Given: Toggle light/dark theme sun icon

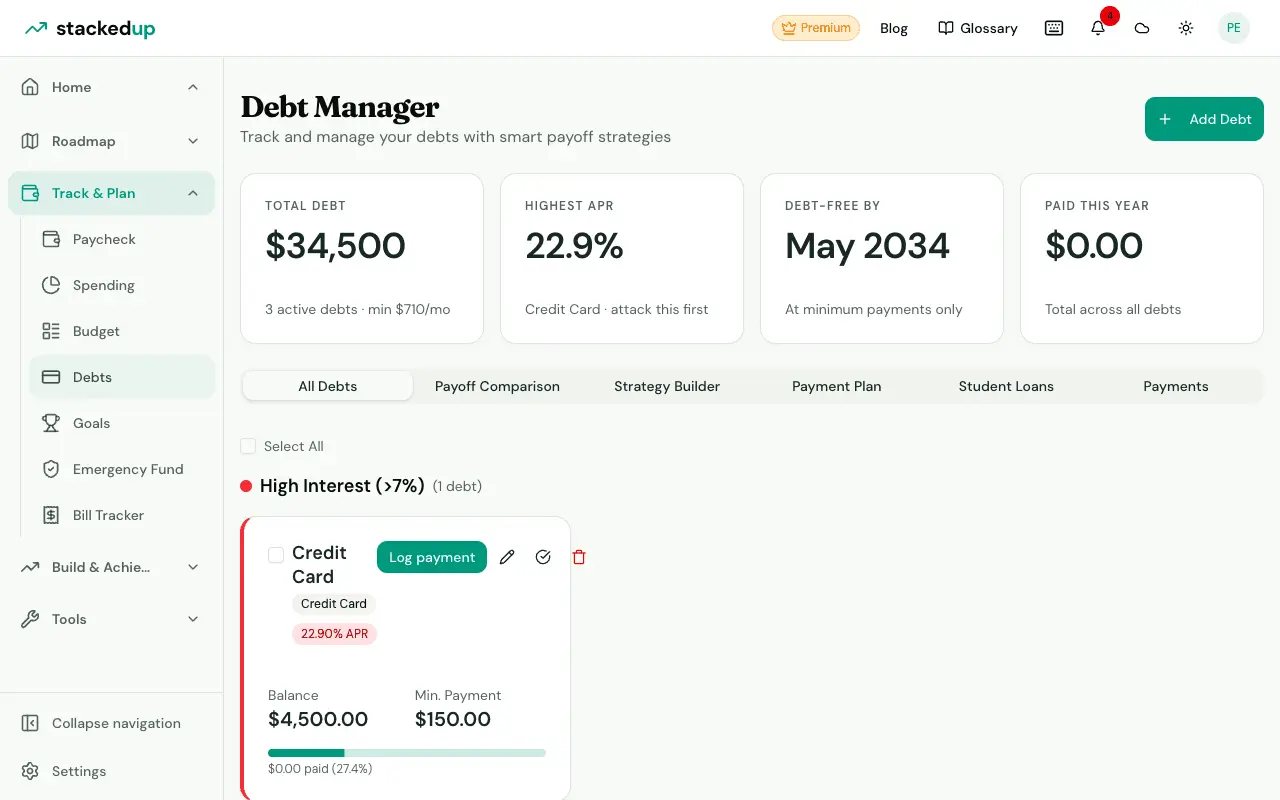Looking at the screenshot, I should point(1186,28).
